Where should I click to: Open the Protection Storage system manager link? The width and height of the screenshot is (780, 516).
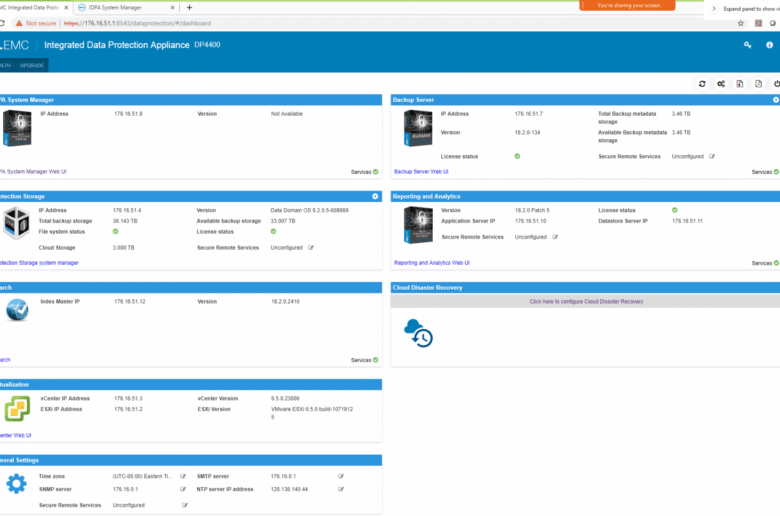pos(39,263)
